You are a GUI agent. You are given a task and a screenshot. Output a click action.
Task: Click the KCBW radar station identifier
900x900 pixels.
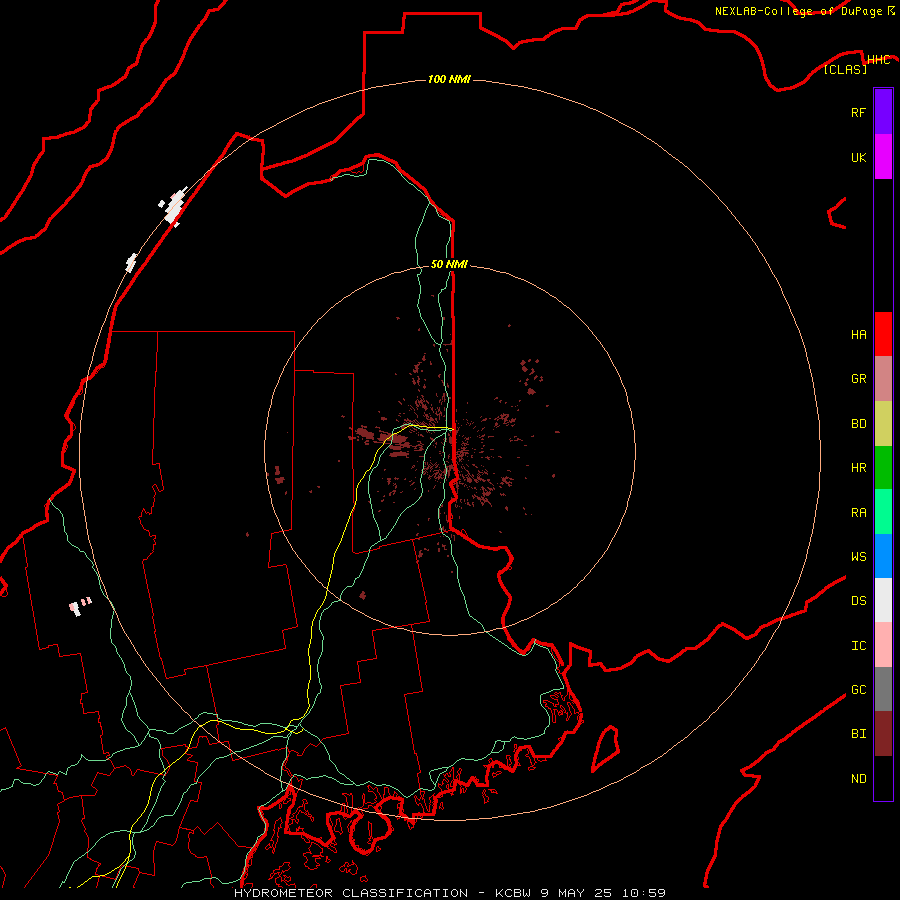513,893
